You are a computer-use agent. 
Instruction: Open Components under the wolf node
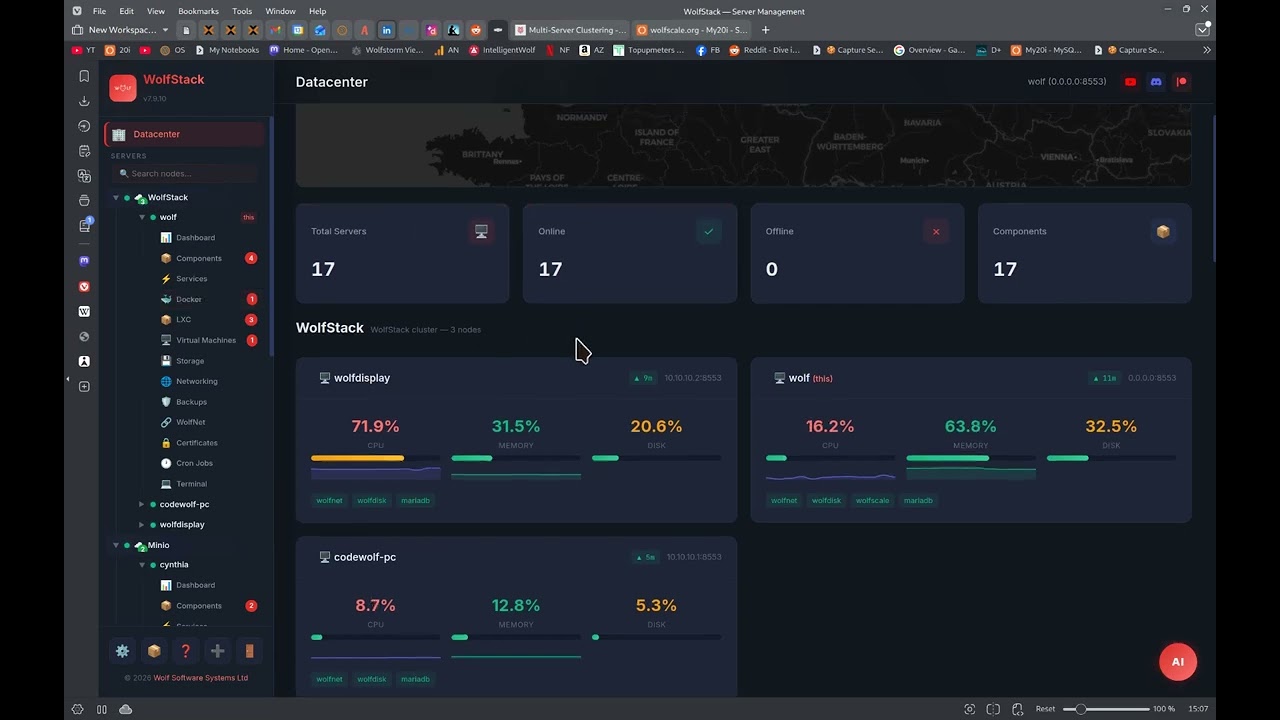pyautogui.click(x=199, y=258)
